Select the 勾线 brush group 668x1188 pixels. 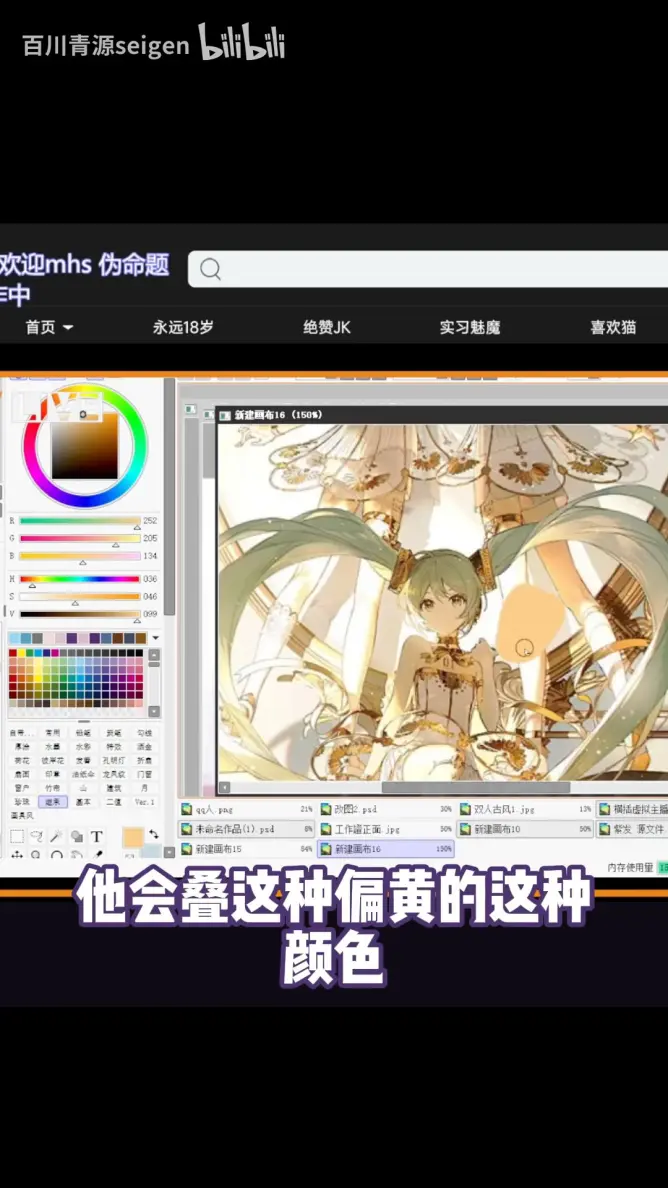tap(144, 733)
